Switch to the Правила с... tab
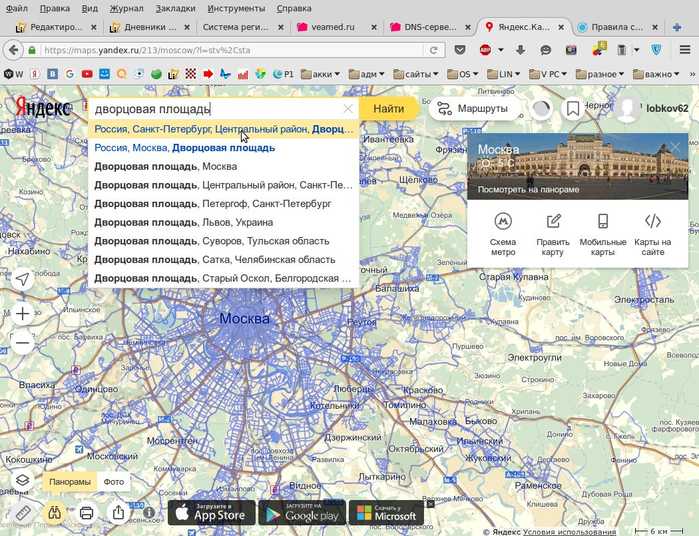 [617, 27]
